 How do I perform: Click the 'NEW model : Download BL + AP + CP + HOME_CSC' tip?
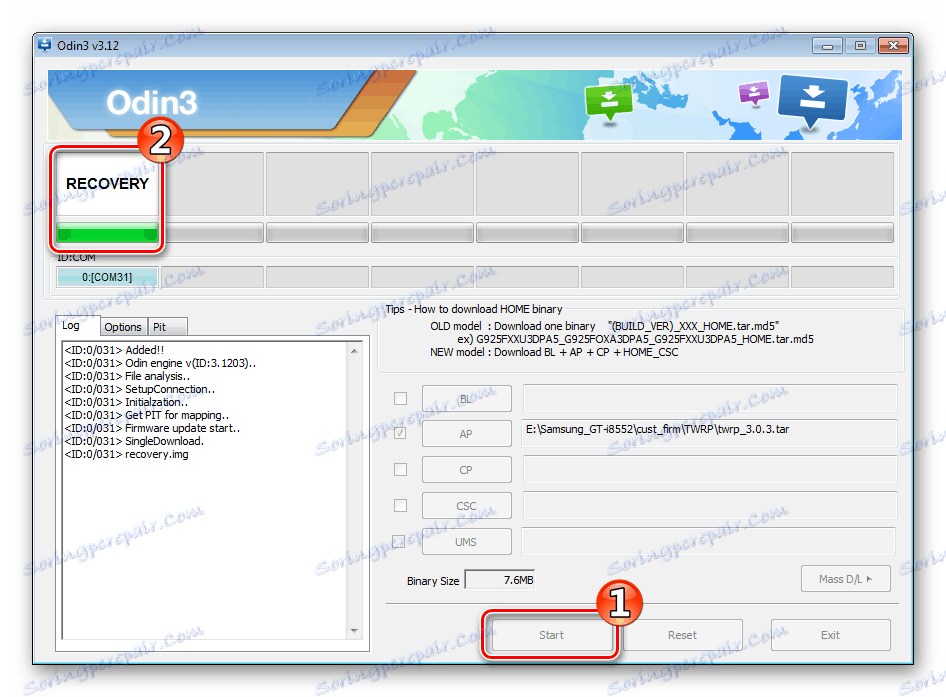click(x=554, y=352)
